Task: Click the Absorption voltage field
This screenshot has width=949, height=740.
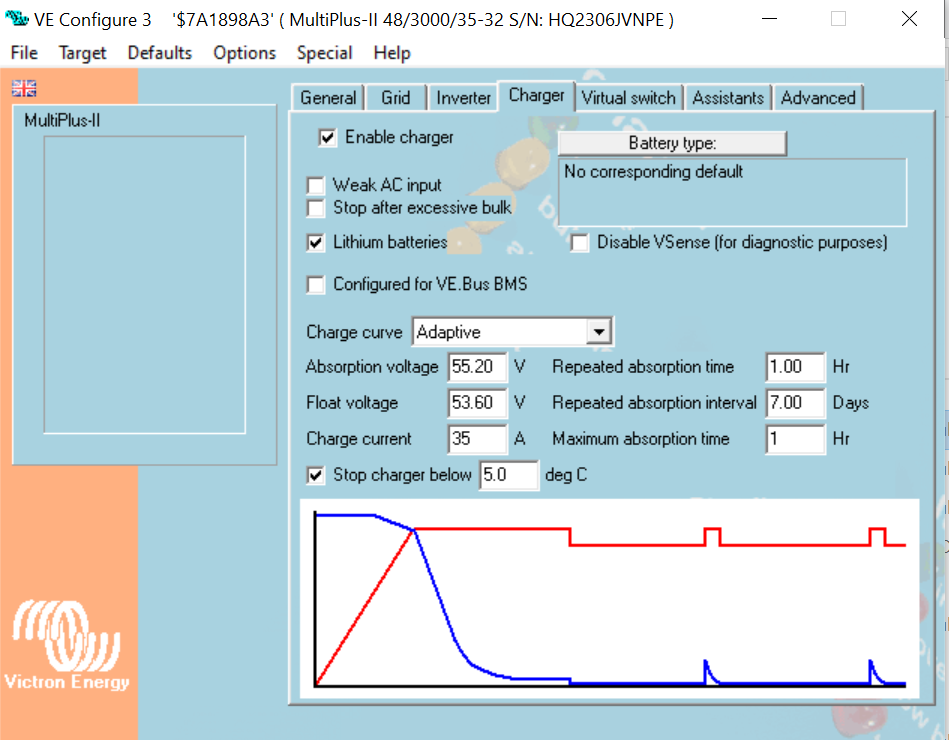Action: 477,367
